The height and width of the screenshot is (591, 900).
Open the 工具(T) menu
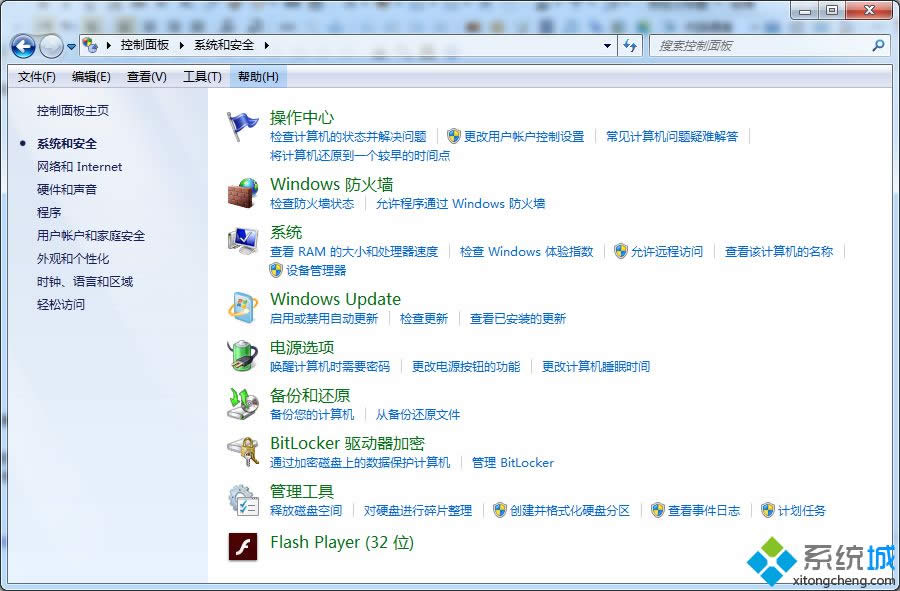point(203,77)
